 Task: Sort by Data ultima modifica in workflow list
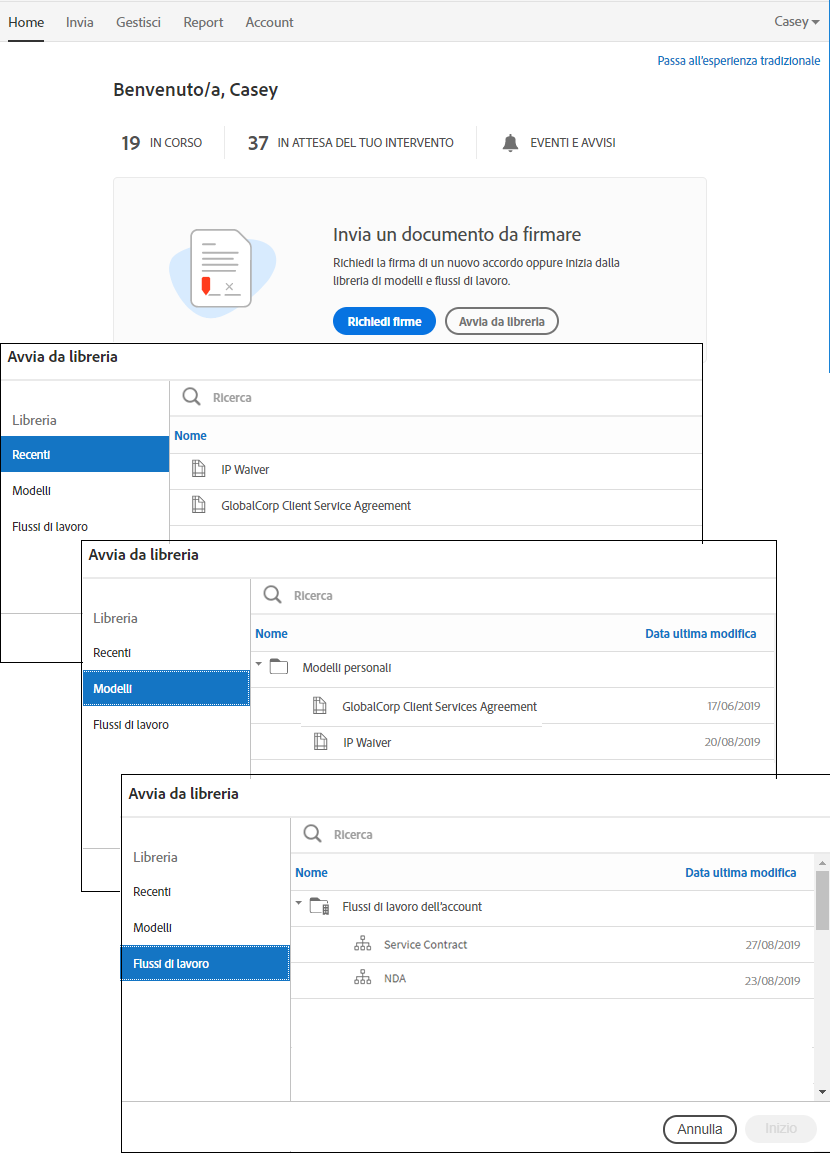[740, 873]
